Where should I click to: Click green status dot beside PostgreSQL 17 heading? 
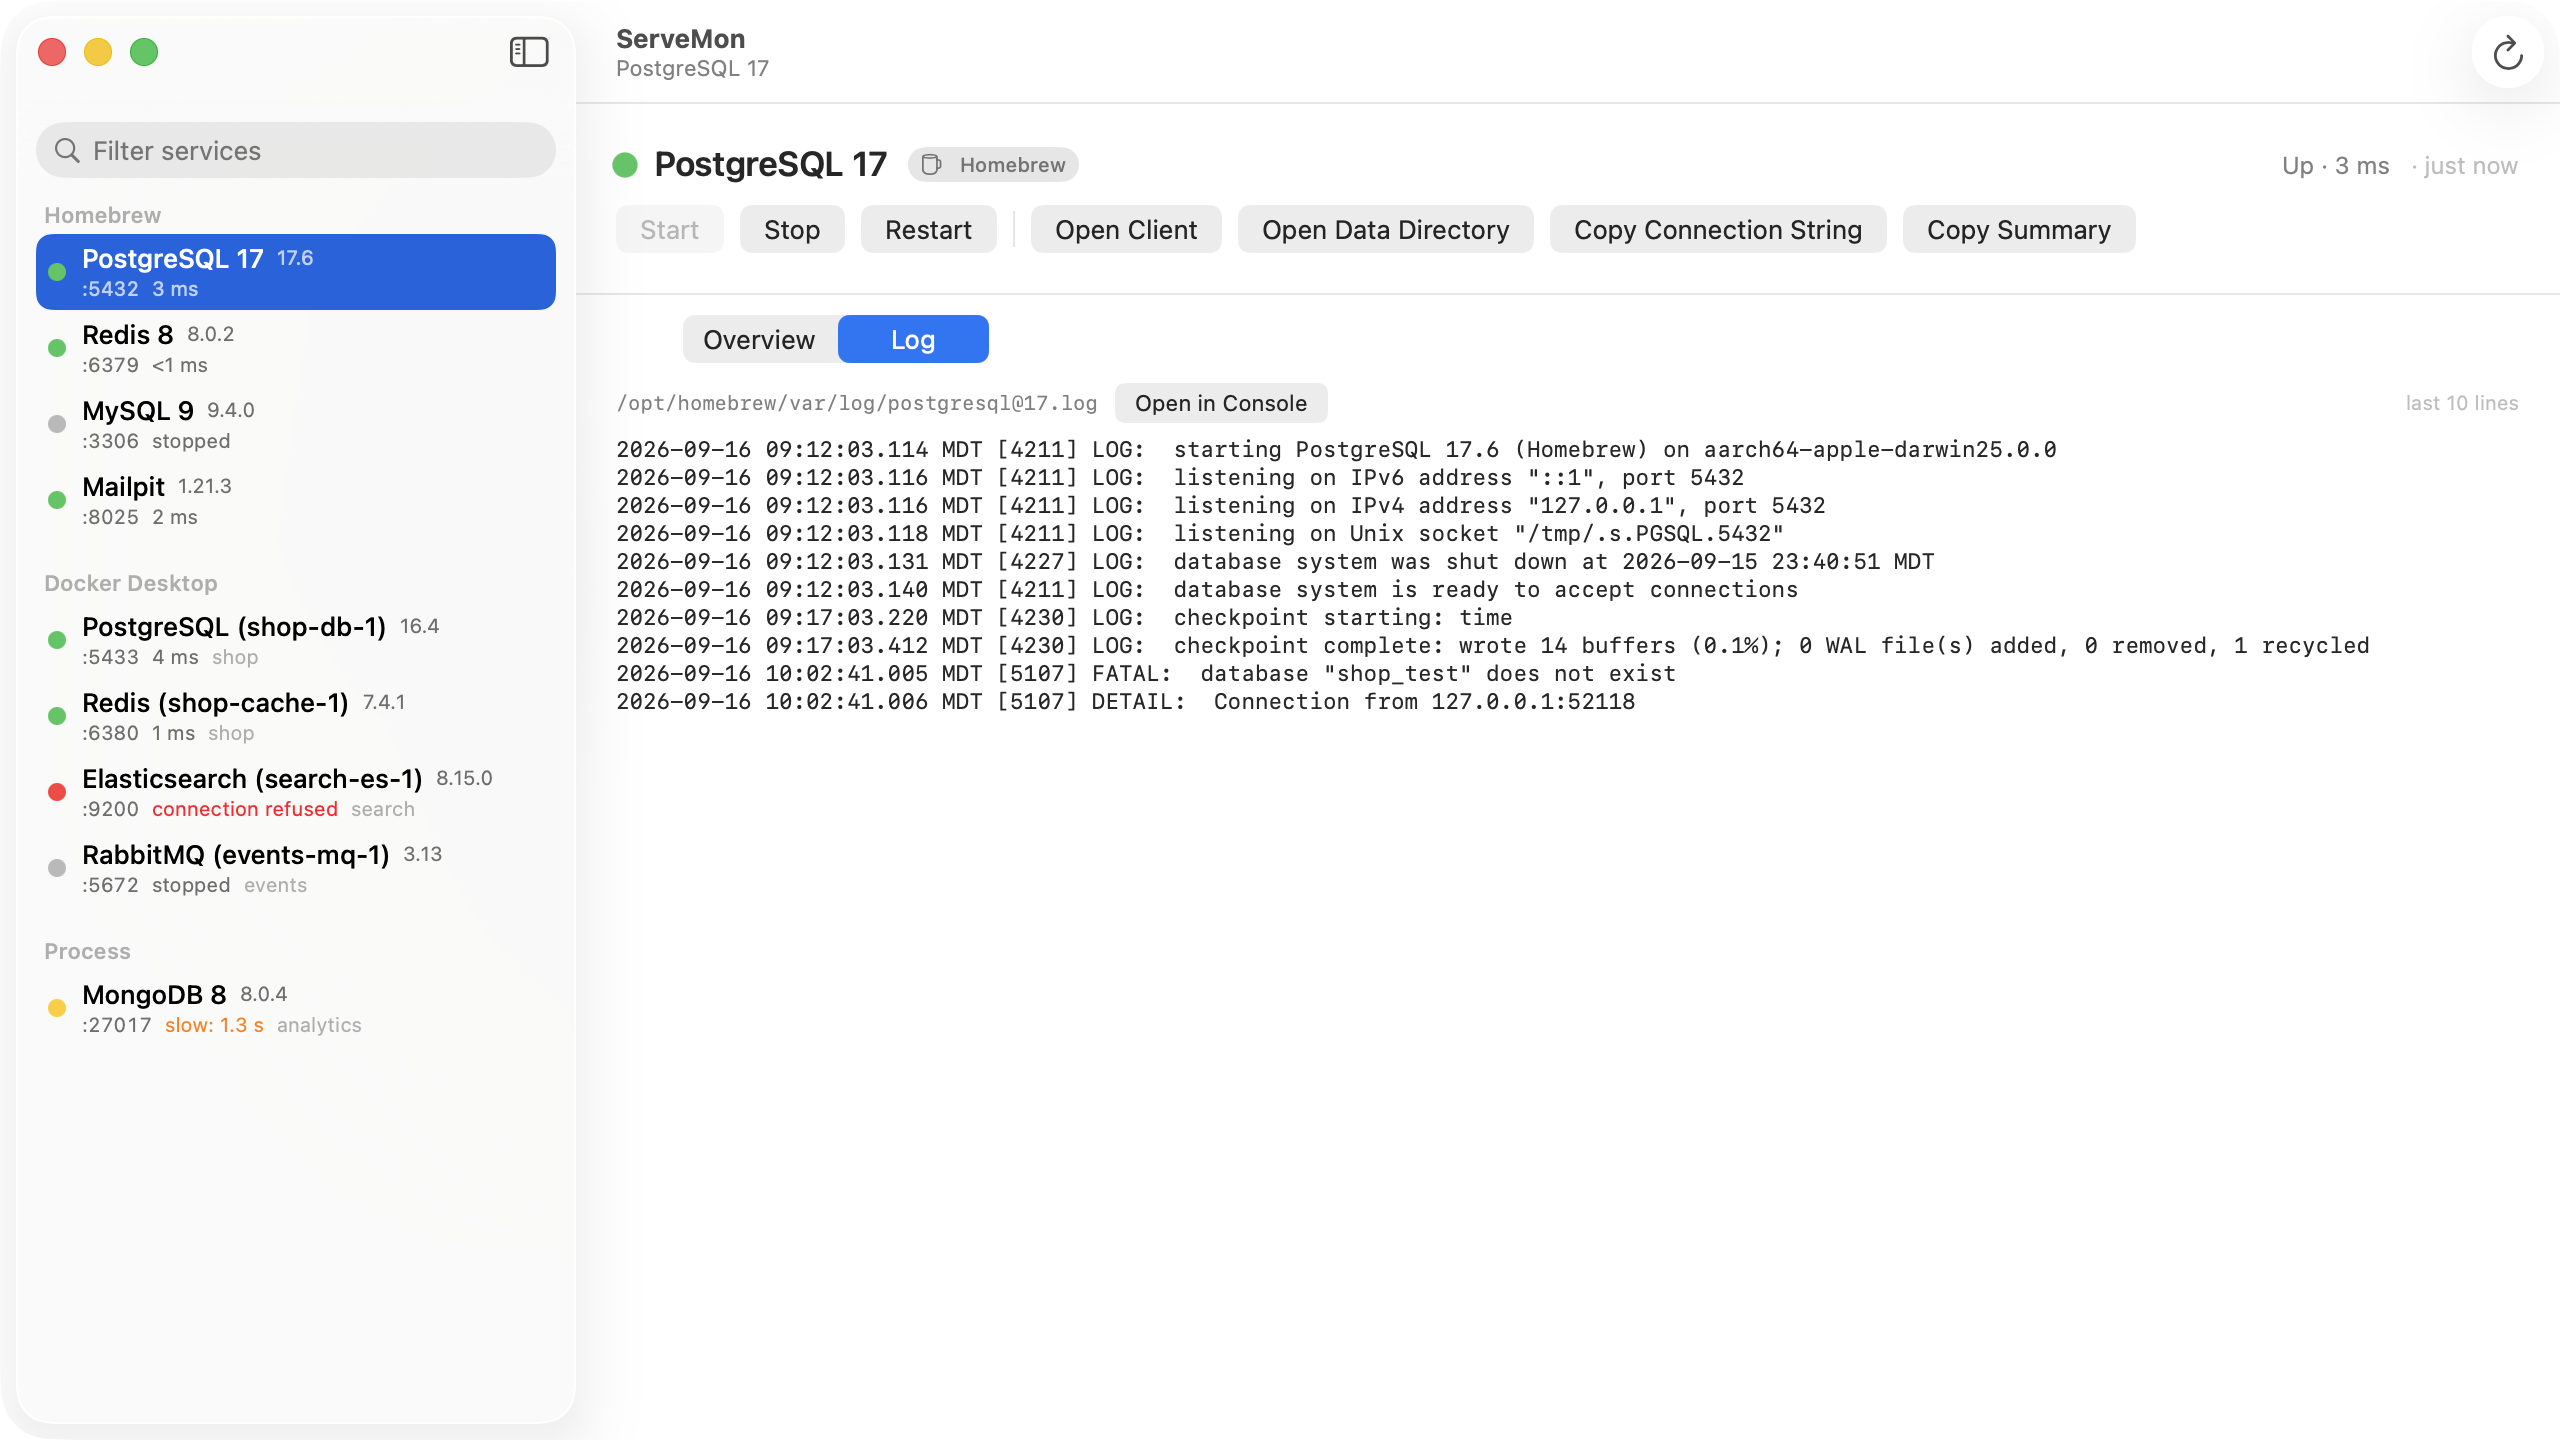click(625, 165)
